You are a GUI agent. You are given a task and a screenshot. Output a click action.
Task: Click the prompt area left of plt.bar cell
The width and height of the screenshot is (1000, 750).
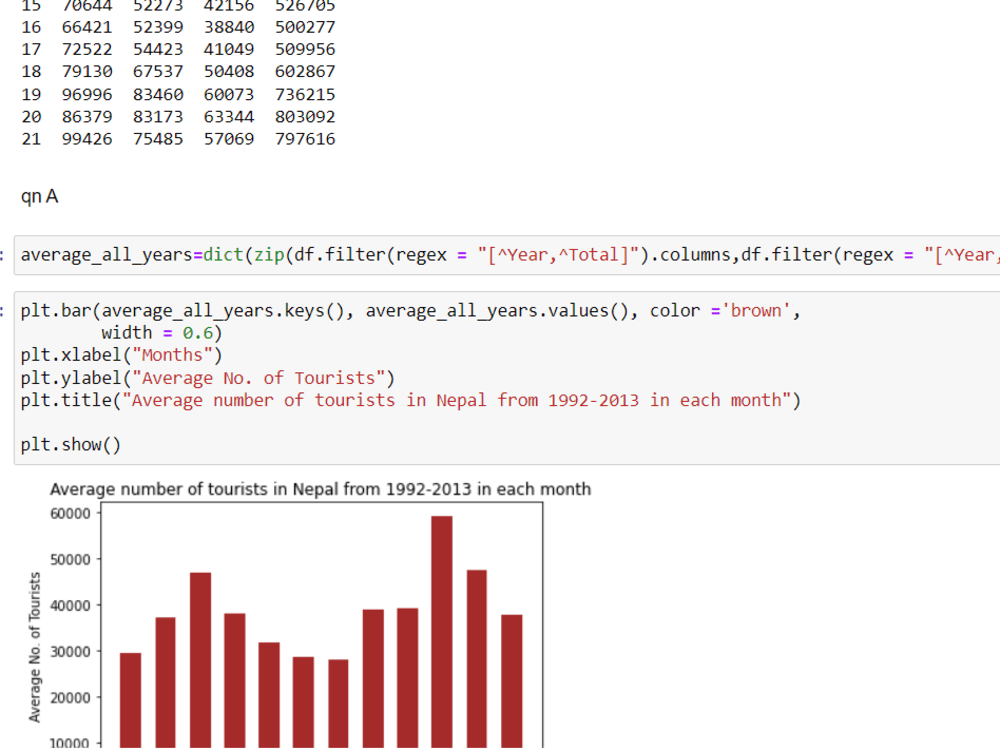6,310
